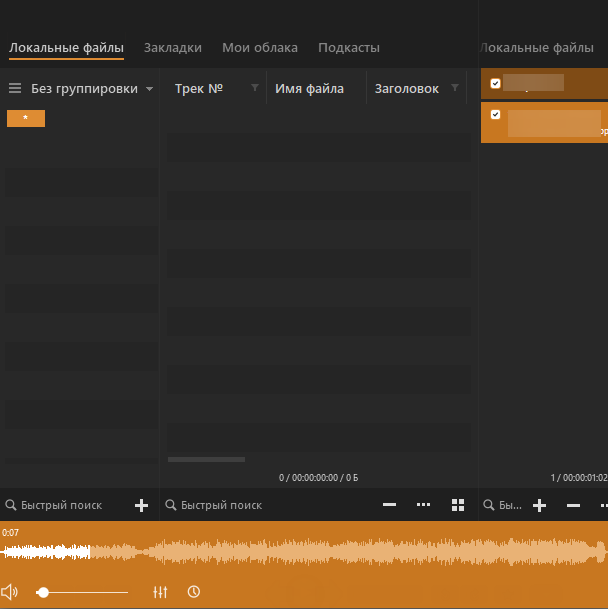The image size is (608, 609).
Task: Mute sound via speaker icon
Action: pyautogui.click(x=9, y=592)
